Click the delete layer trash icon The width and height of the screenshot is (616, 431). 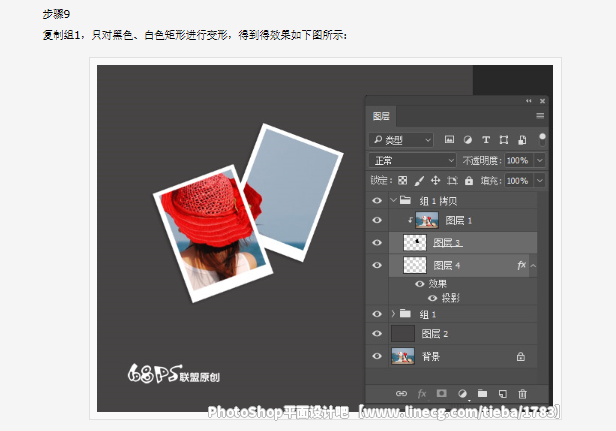click(x=522, y=393)
